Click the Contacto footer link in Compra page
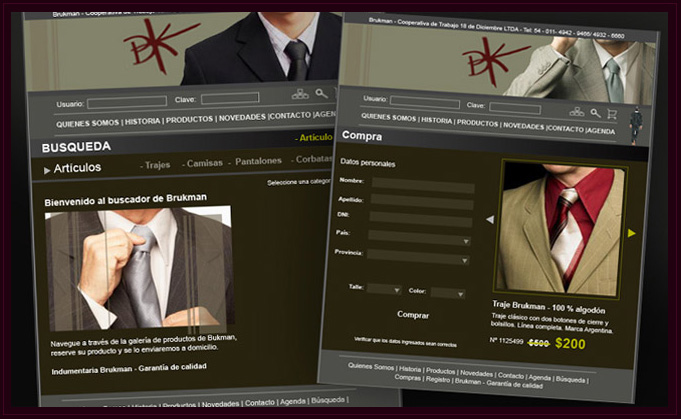The image size is (681, 419). coord(511,375)
